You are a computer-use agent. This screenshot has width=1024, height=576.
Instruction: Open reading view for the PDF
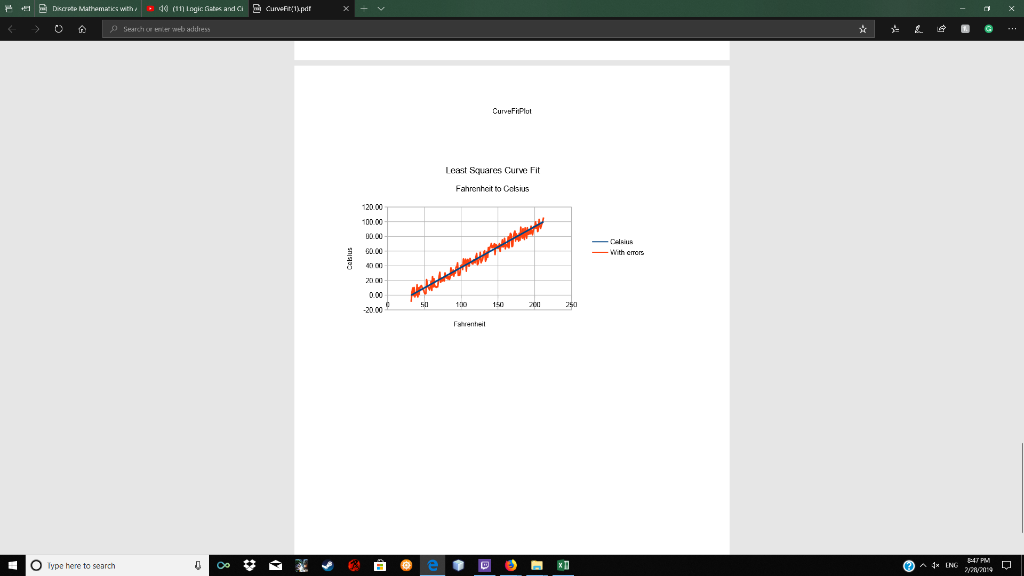(x=963, y=29)
